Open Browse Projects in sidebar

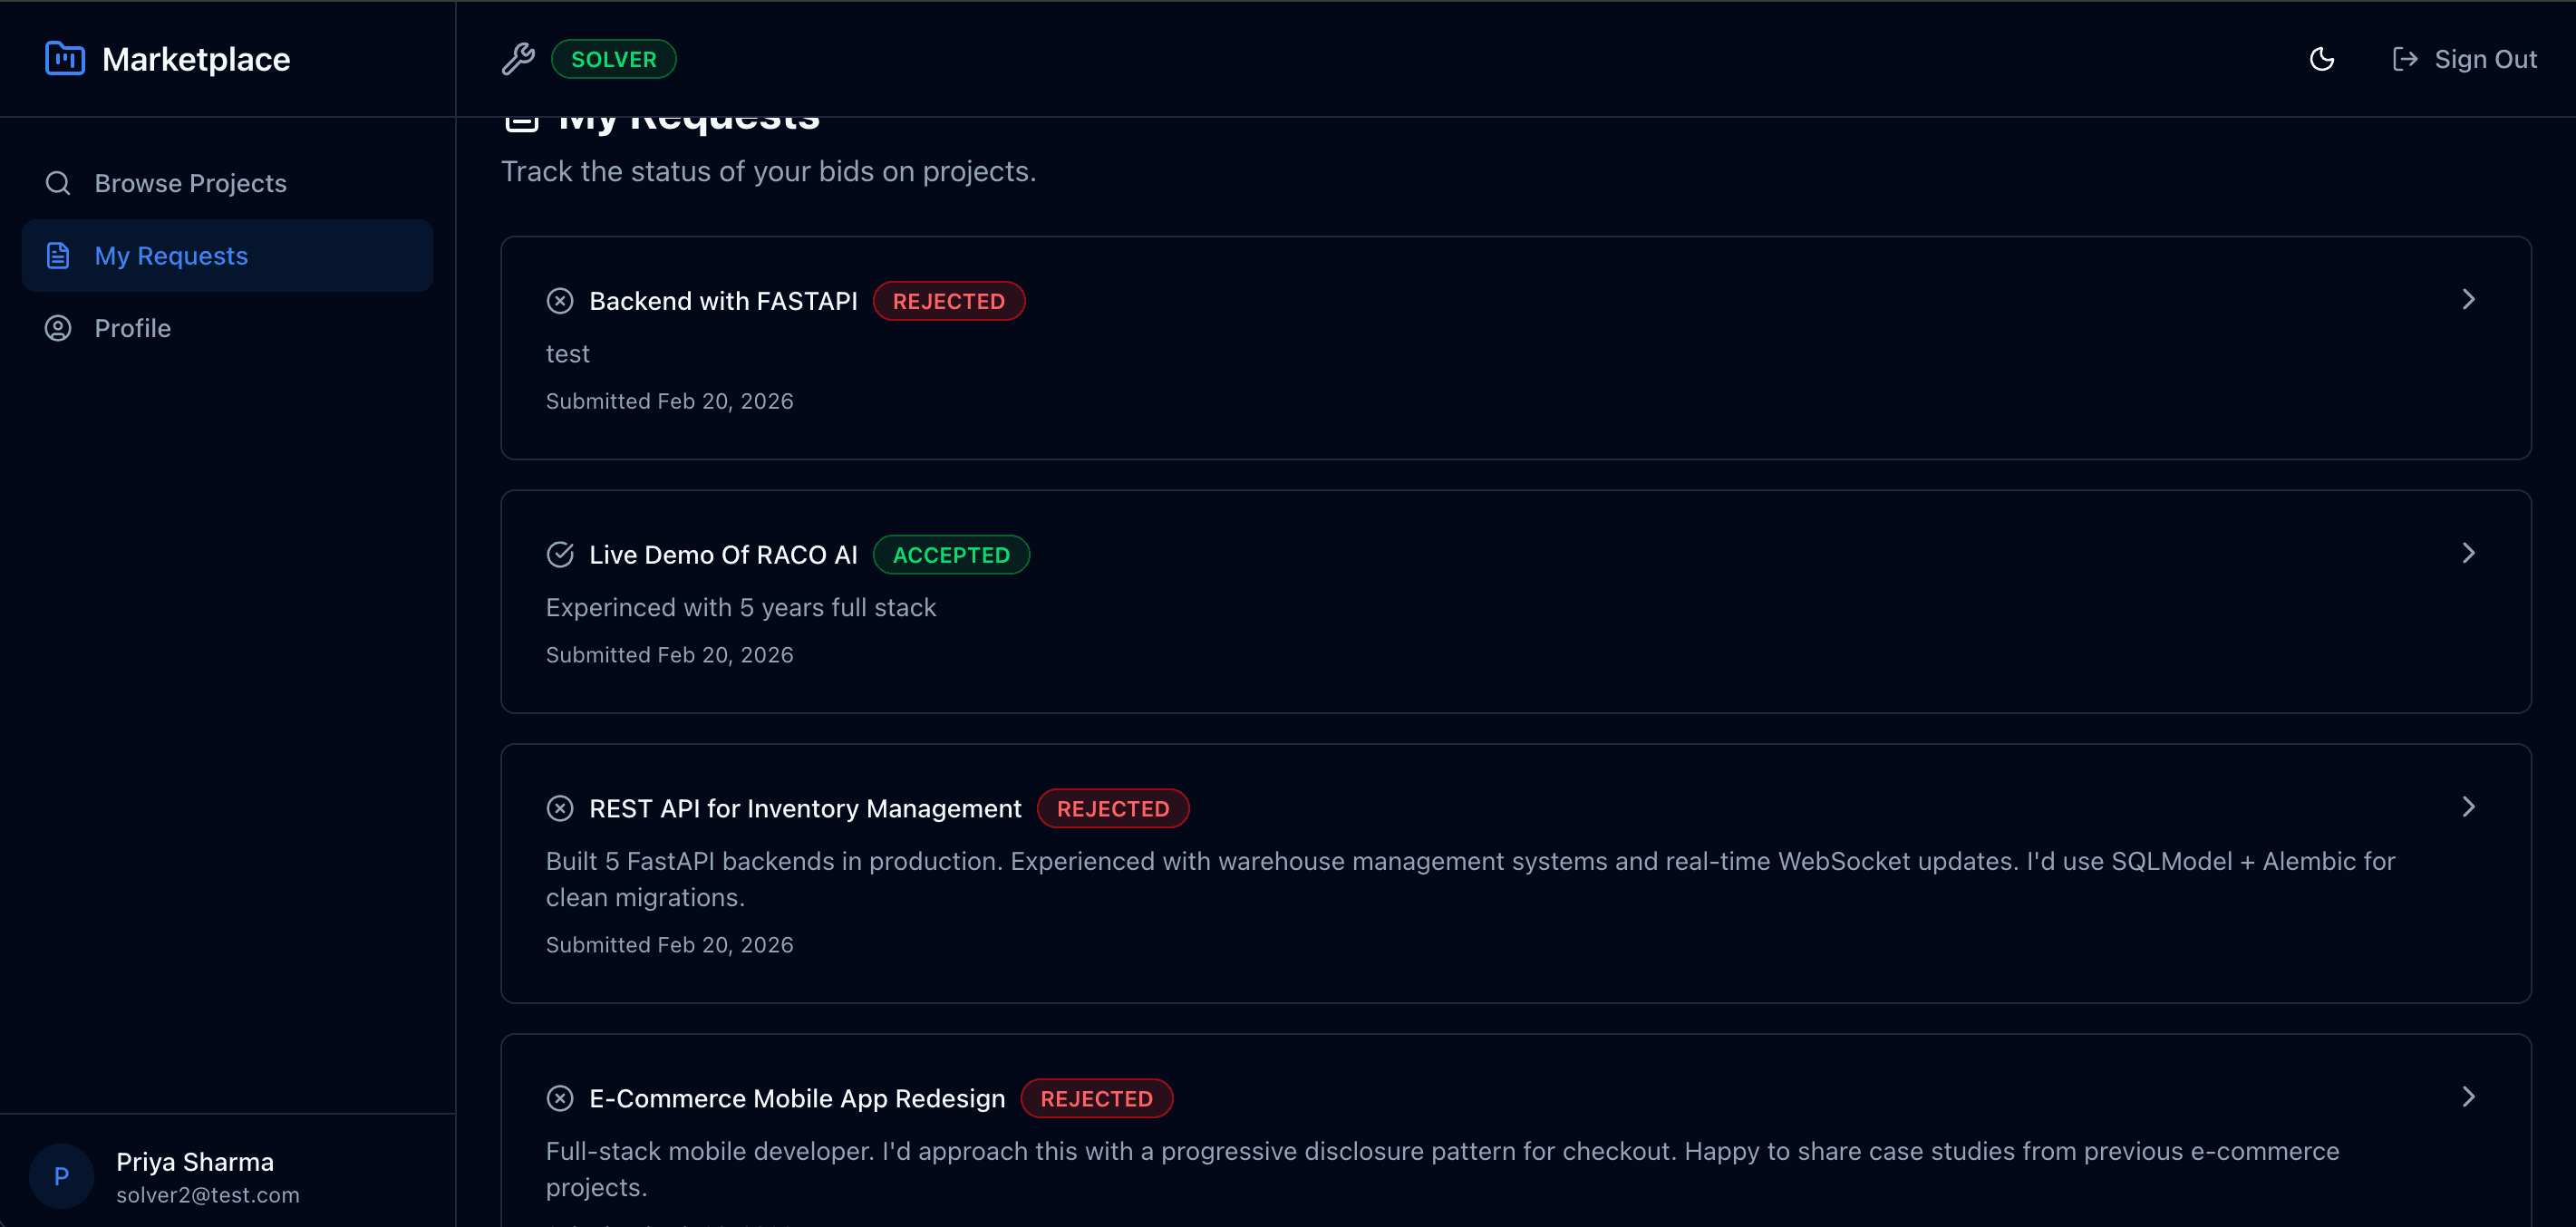[x=190, y=183]
